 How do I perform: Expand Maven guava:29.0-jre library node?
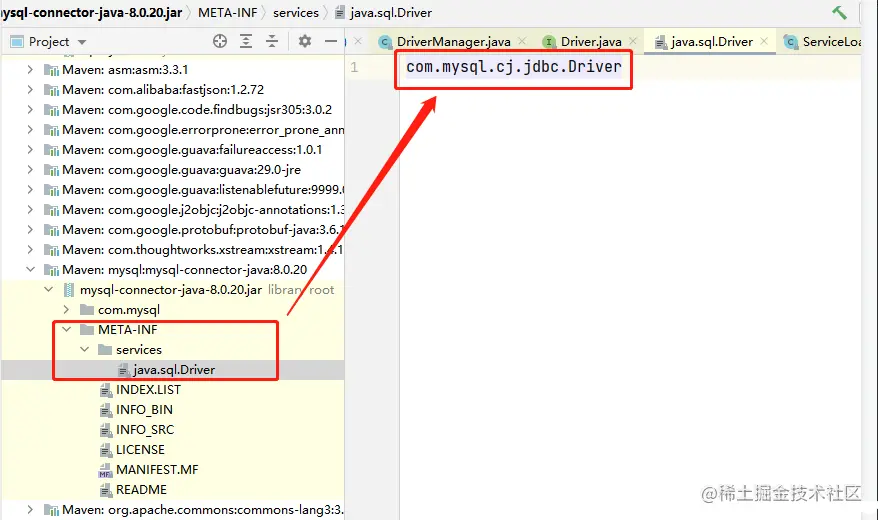click(x=30, y=170)
